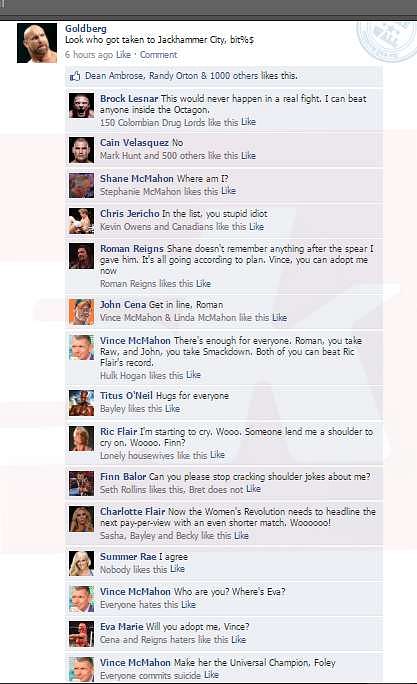Open Brock Lesnar's avatar thumbnail

(81, 106)
